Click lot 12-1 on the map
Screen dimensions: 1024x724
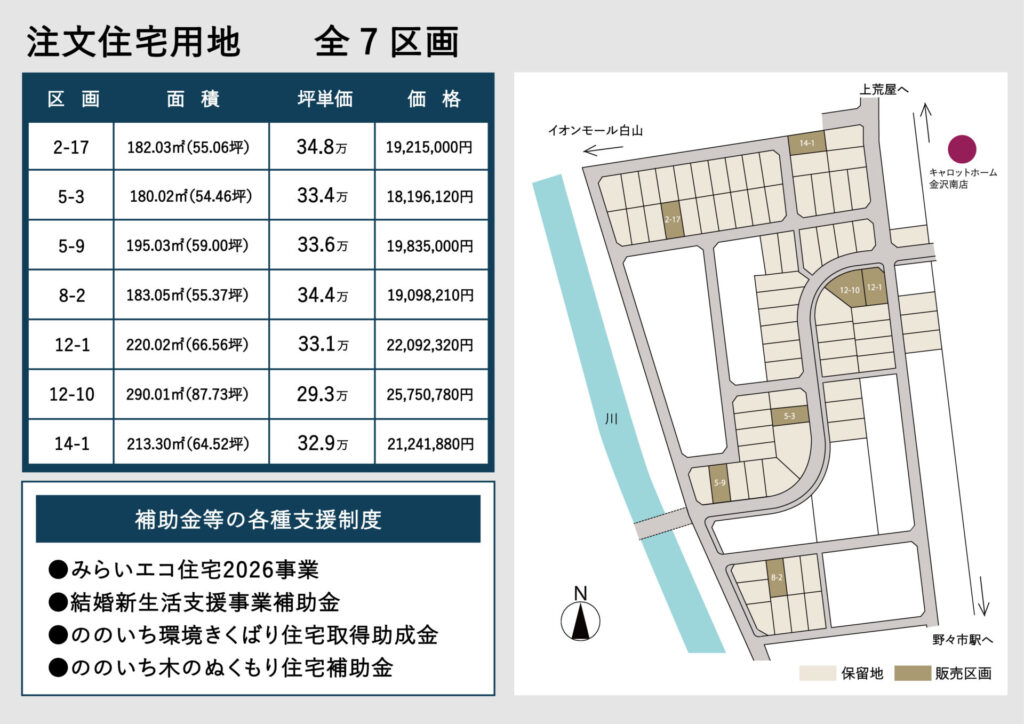(x=875, y=285)
